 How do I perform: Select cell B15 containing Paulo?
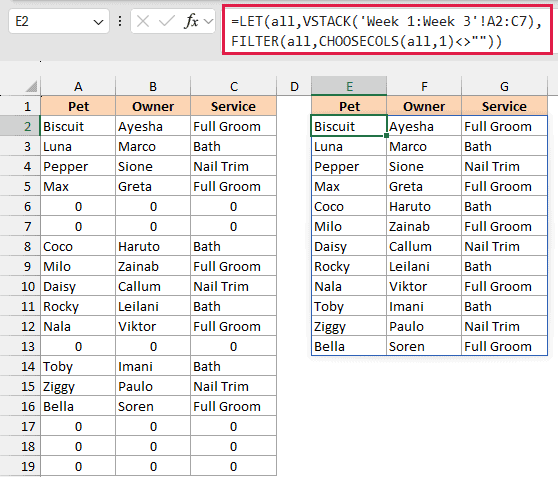click(x=153, y=386)
